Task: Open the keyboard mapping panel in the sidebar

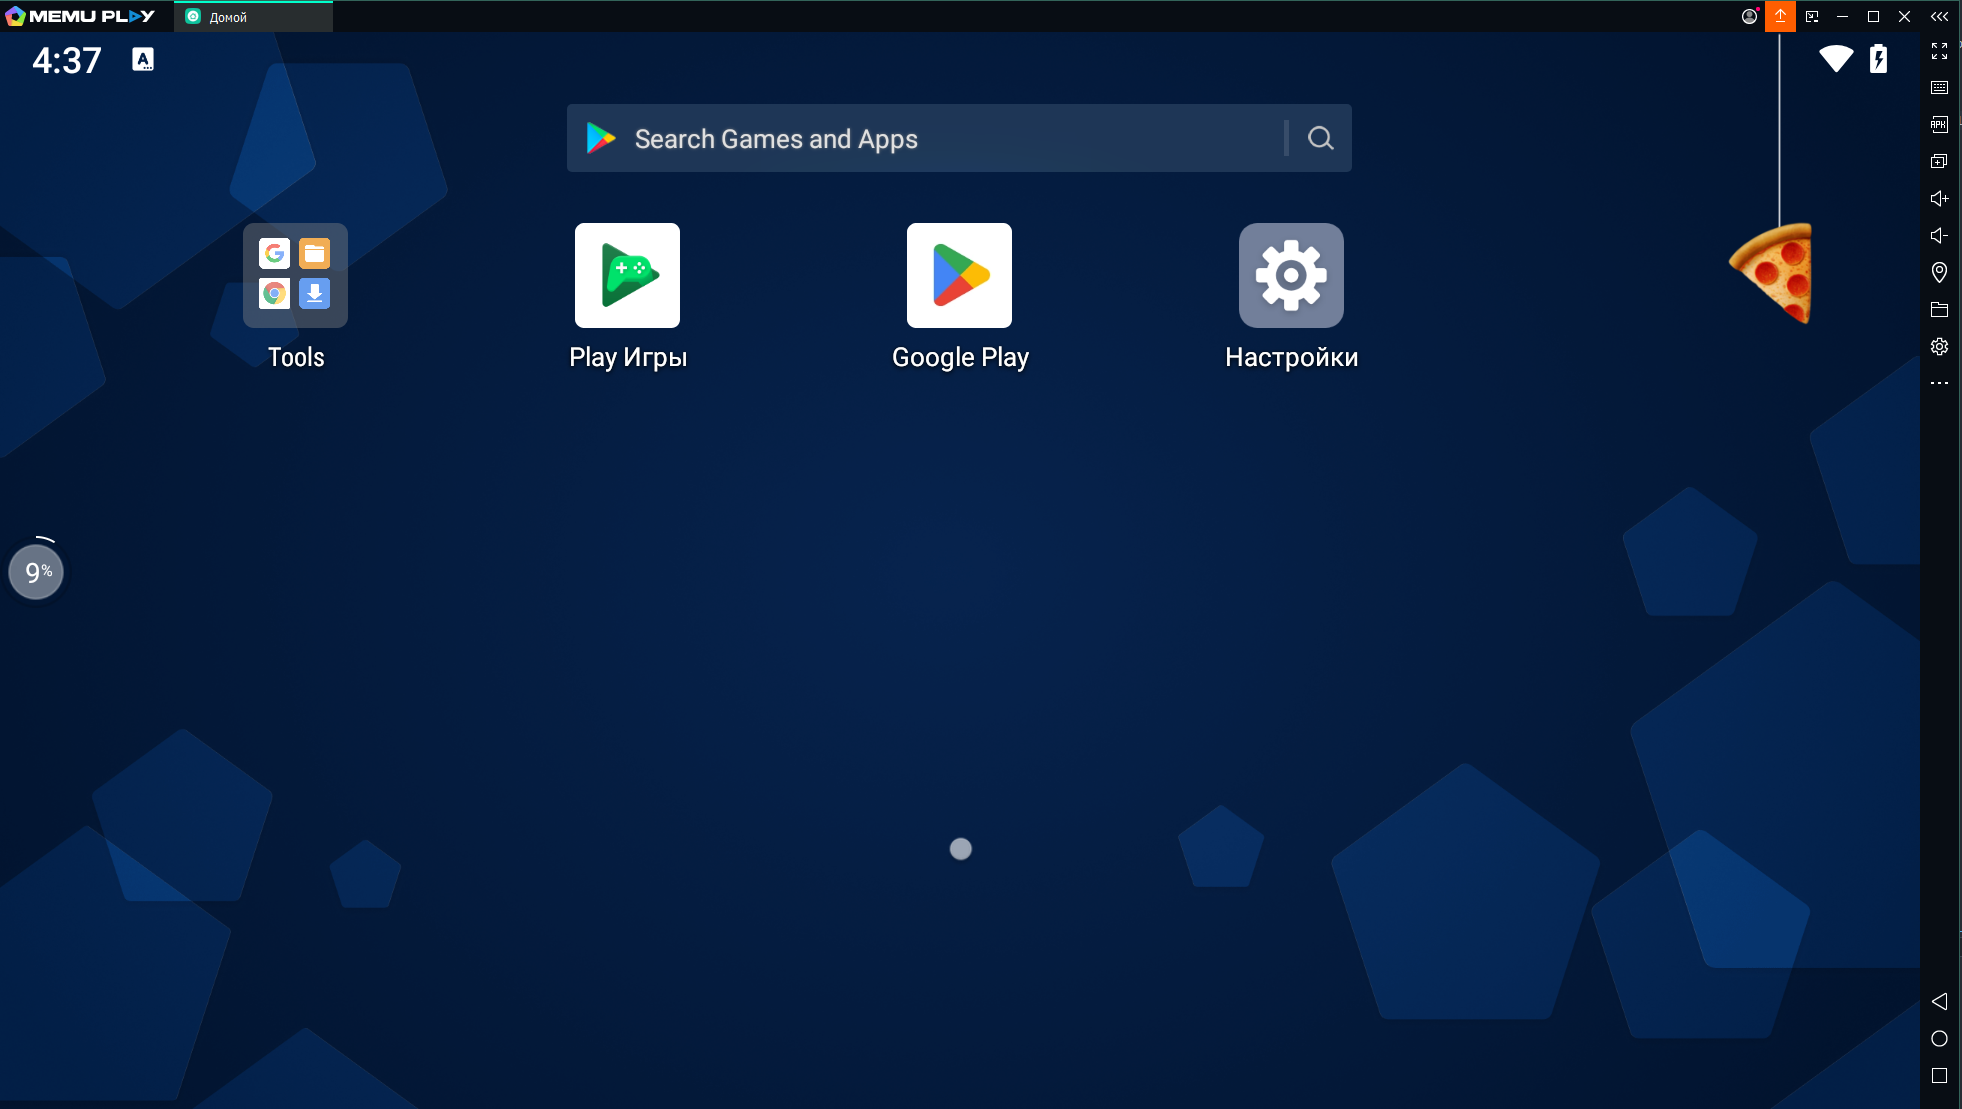Action: coord(1939,88)
